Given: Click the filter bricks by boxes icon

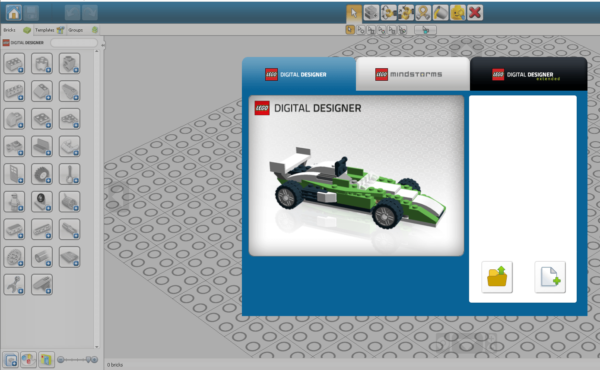Looking at the screenshot, I should click(46, 360).
